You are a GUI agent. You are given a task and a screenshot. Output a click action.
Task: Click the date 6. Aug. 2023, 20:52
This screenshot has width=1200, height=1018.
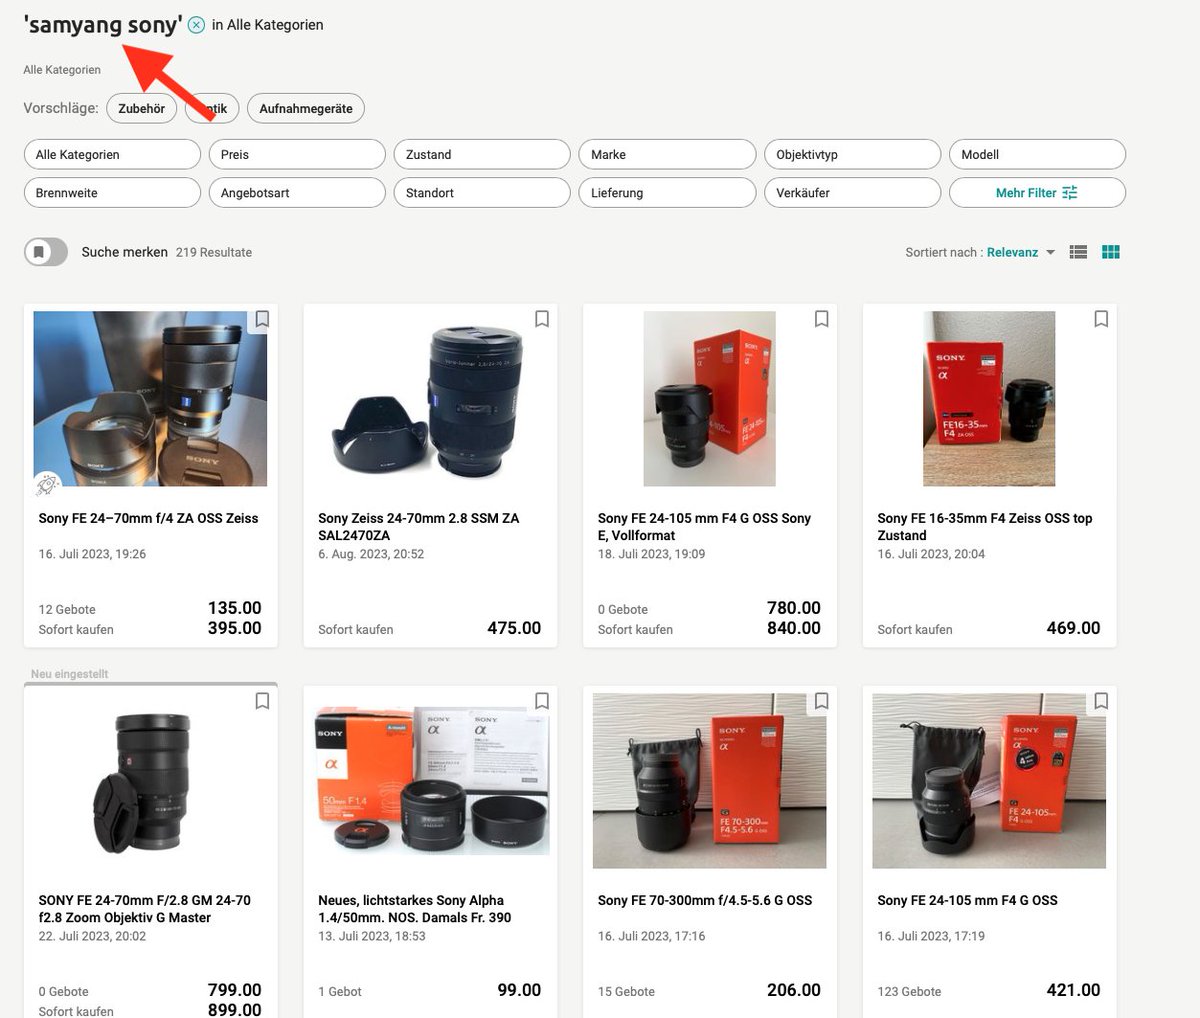tap(371, 553)
